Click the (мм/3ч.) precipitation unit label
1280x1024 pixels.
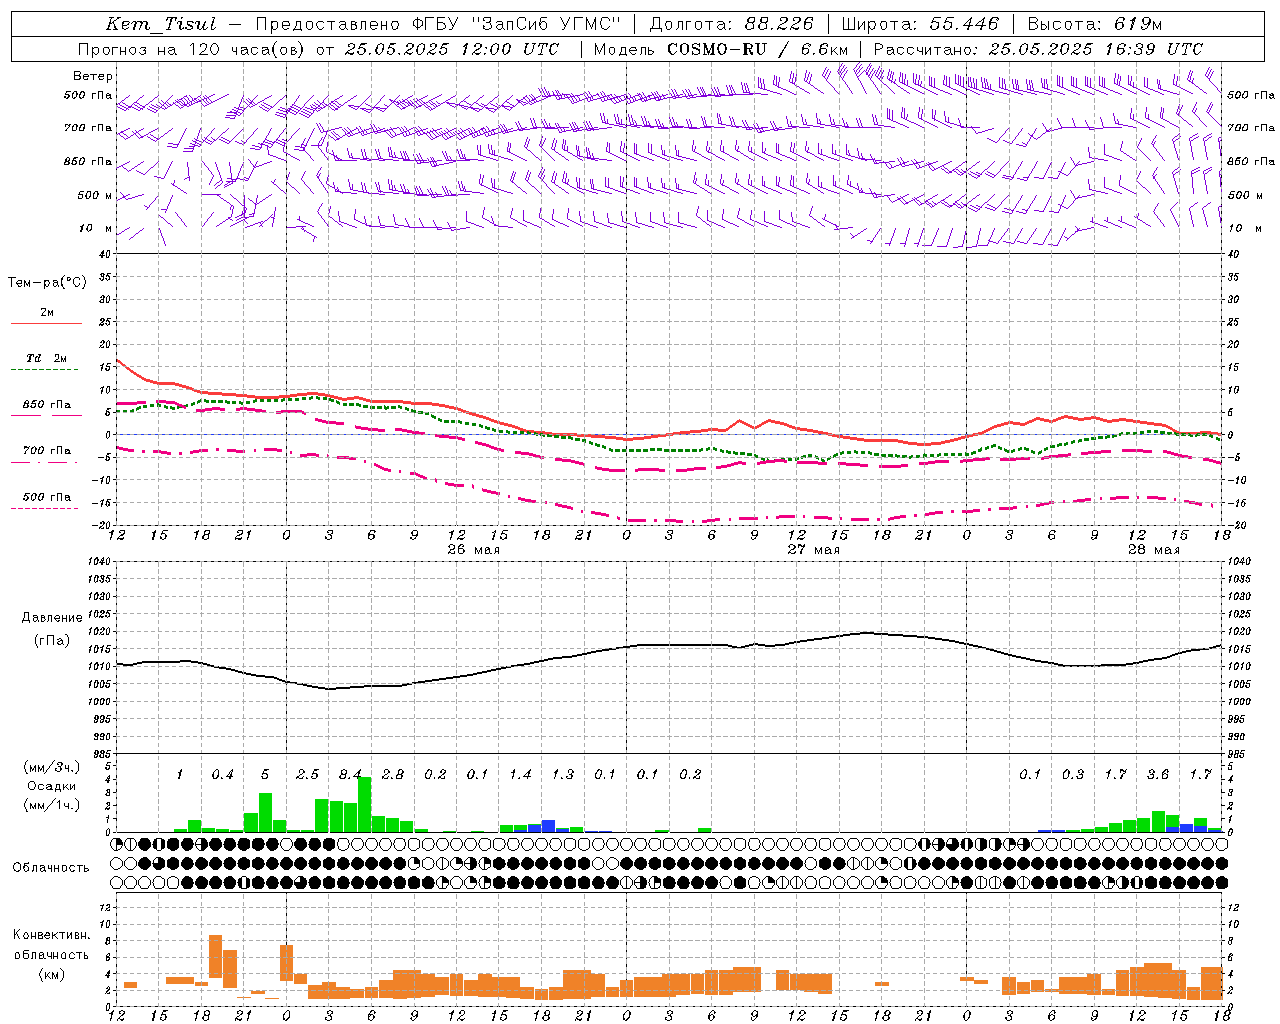tap(52, 767)
